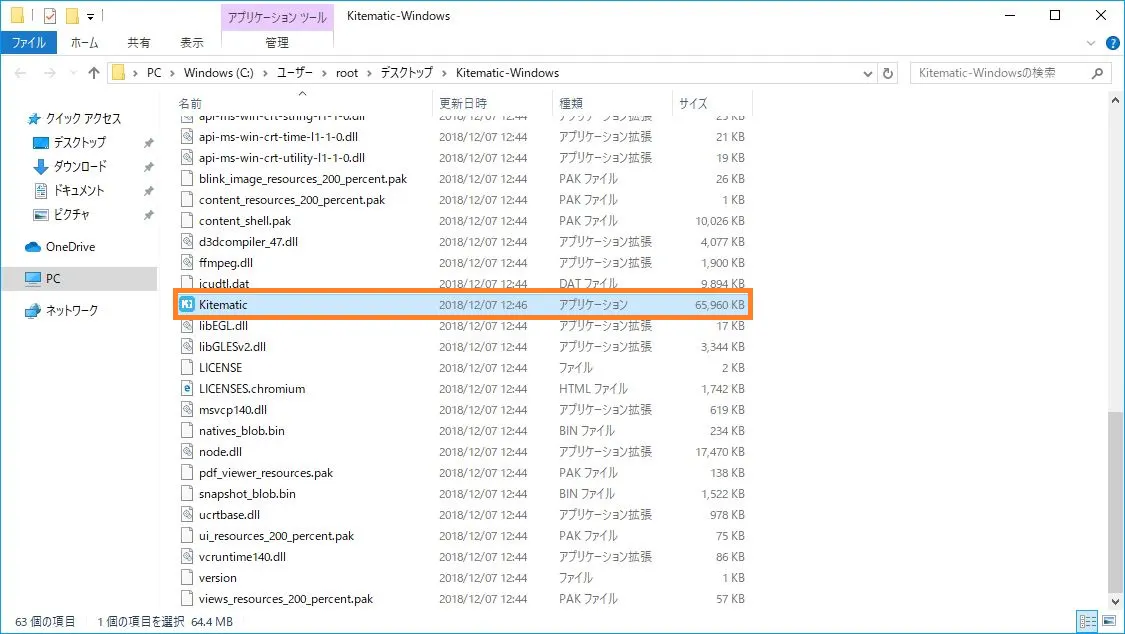
Task: Open the 管理 ribbon tab
Action: coord(277,43)
